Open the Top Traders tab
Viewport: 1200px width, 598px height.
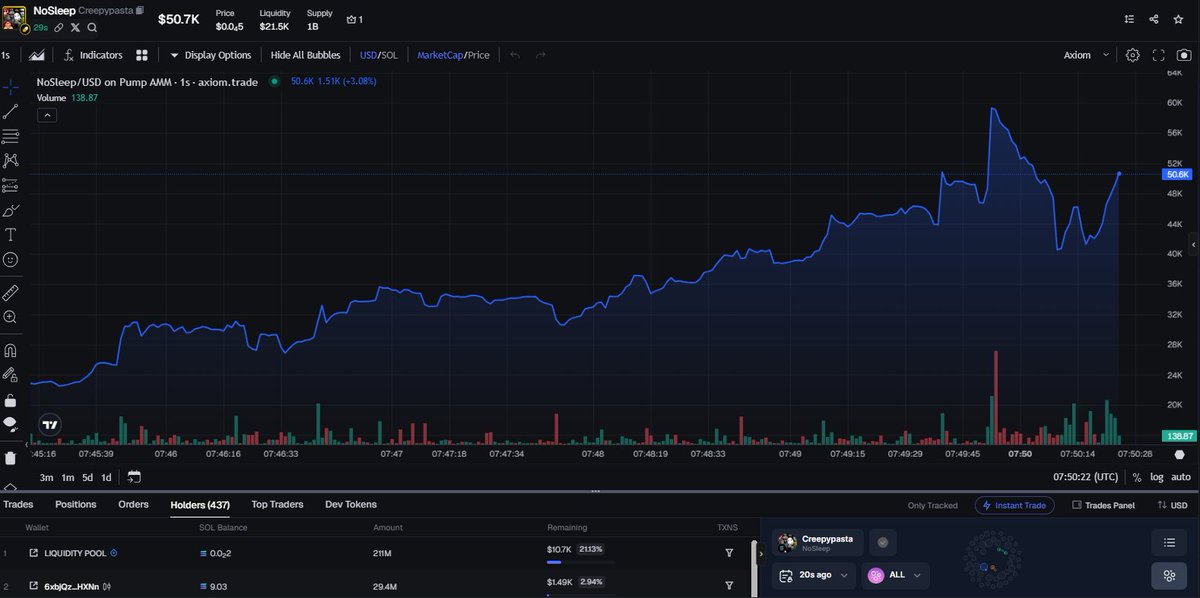[277, 505]
